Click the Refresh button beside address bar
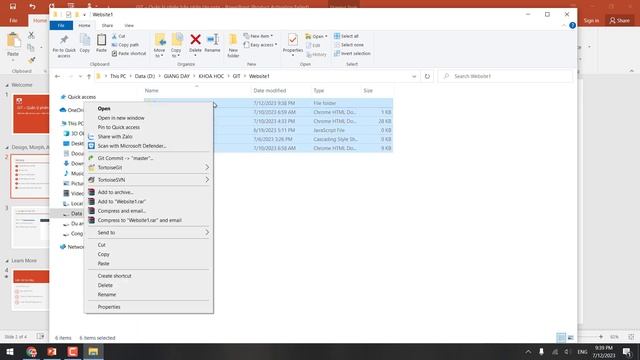Screen dimensions: 640x360 point(427,76)
